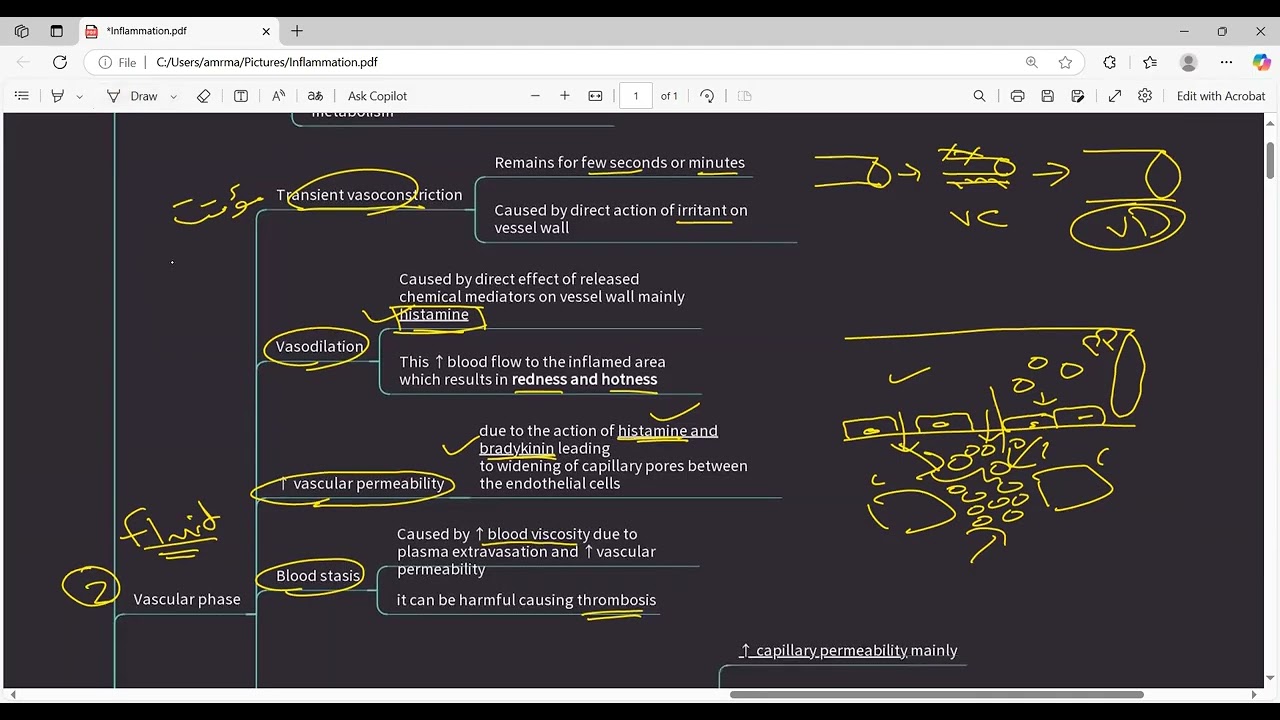The image size is (1280, 720).
Task: Click the '↑ vascular permeability' node text
Action: tap(361, 484)
